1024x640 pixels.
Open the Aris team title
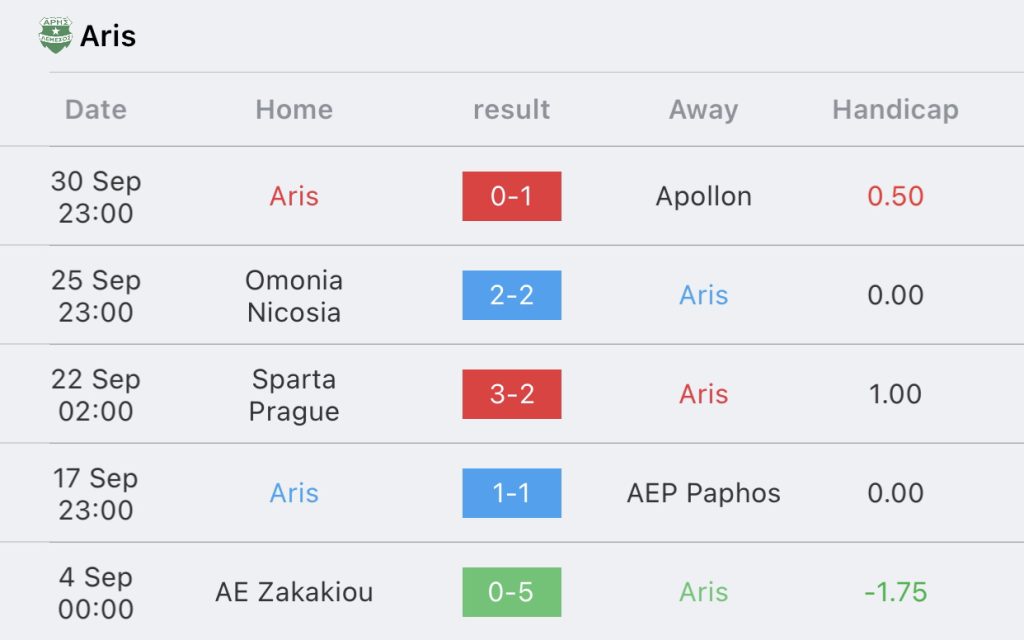coord(108,36)
